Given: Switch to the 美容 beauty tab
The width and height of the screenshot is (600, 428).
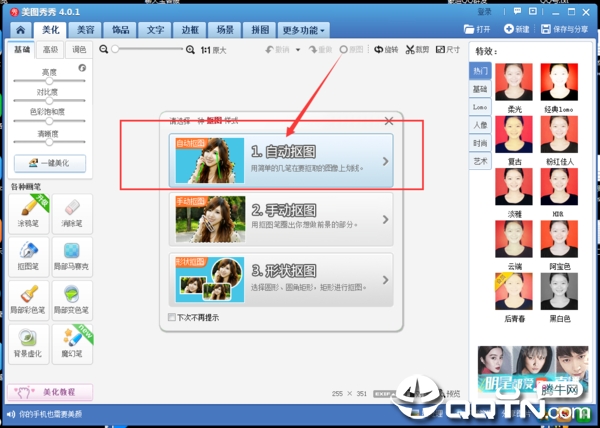Looking at the screenshot, I should (x=85, y=30).
